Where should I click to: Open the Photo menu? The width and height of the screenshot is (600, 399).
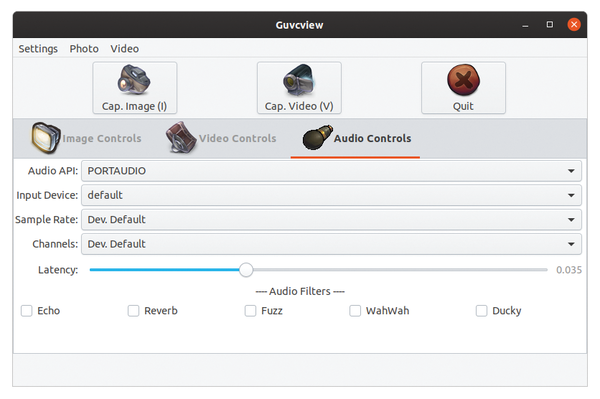[84, 49]
